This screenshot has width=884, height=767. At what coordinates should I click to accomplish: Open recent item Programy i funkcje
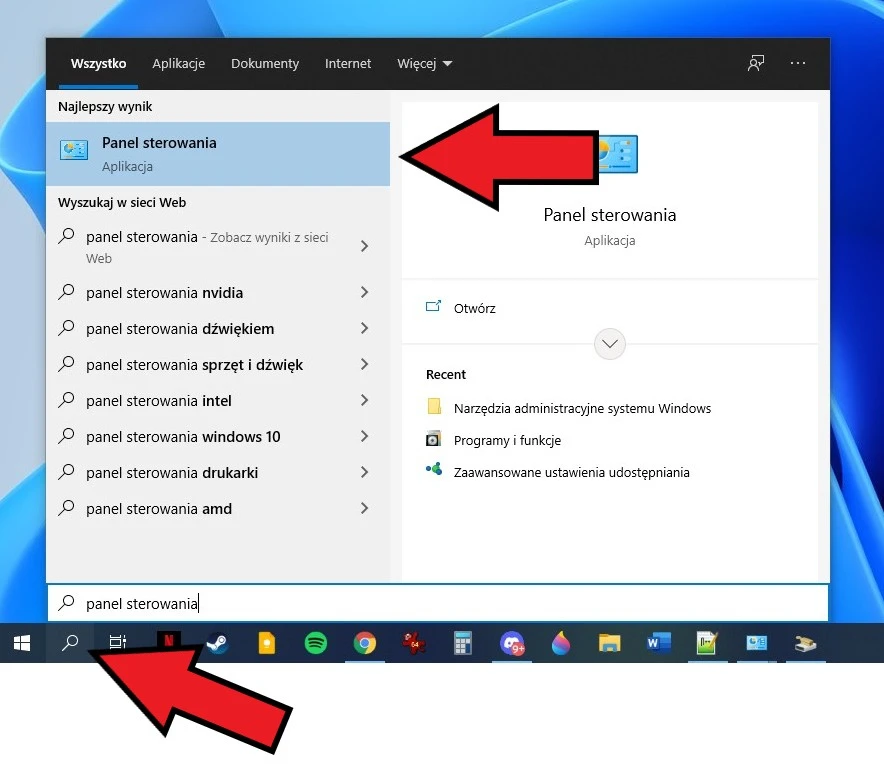point(507,440)
